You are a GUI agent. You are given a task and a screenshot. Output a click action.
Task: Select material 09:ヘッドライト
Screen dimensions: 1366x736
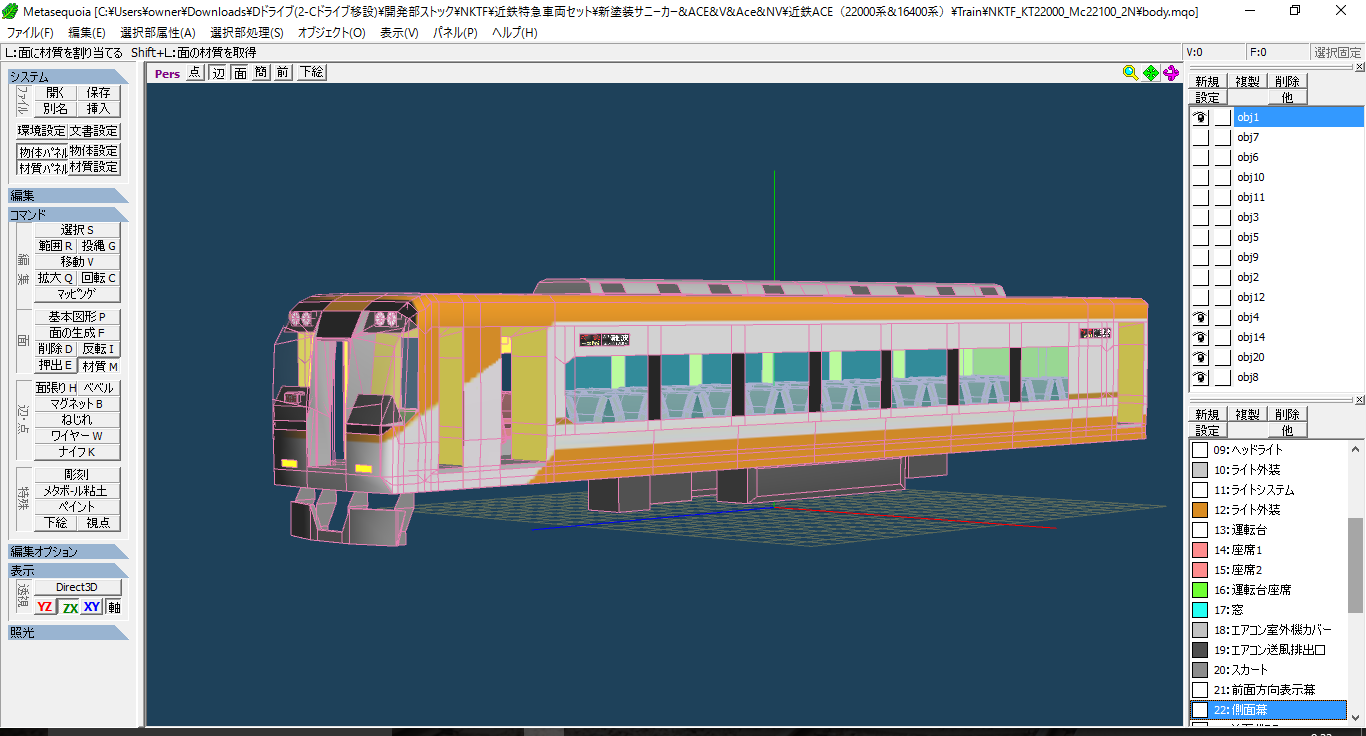tap(1269, 450)
